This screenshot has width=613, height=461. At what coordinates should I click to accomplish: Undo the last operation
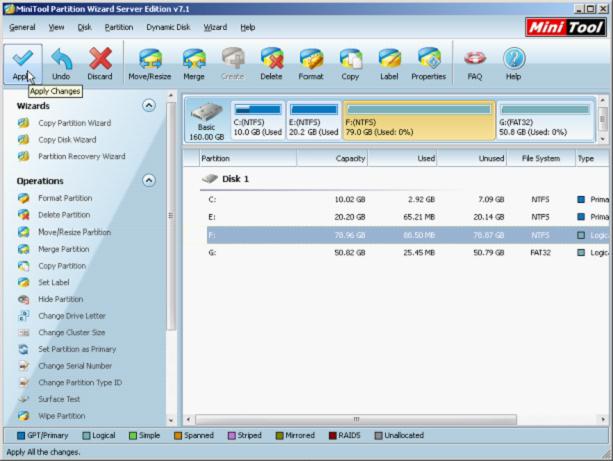coord(61,65)
